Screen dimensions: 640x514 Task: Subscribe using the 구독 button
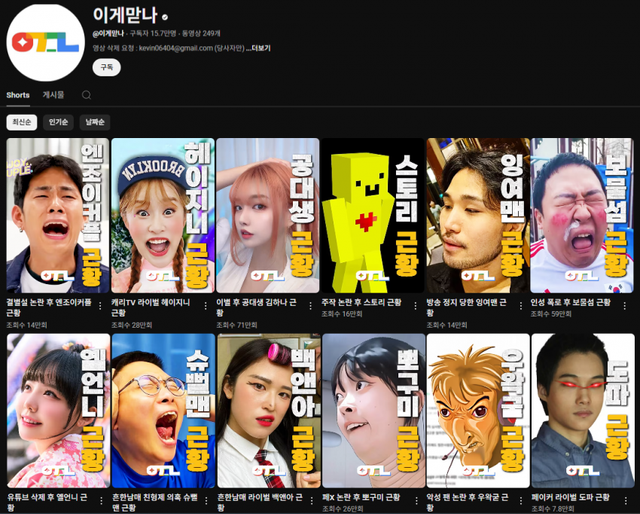[106, 67]
